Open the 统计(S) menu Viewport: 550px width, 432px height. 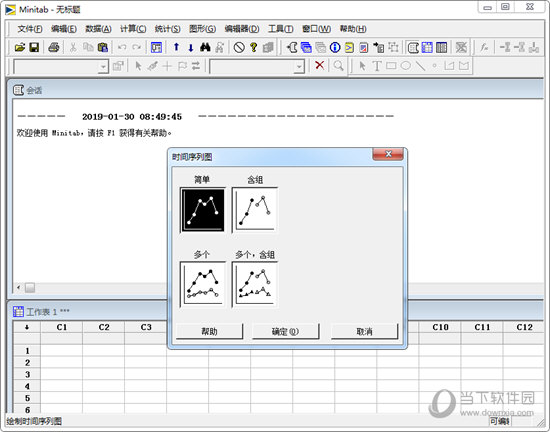(x=168, y=29)
